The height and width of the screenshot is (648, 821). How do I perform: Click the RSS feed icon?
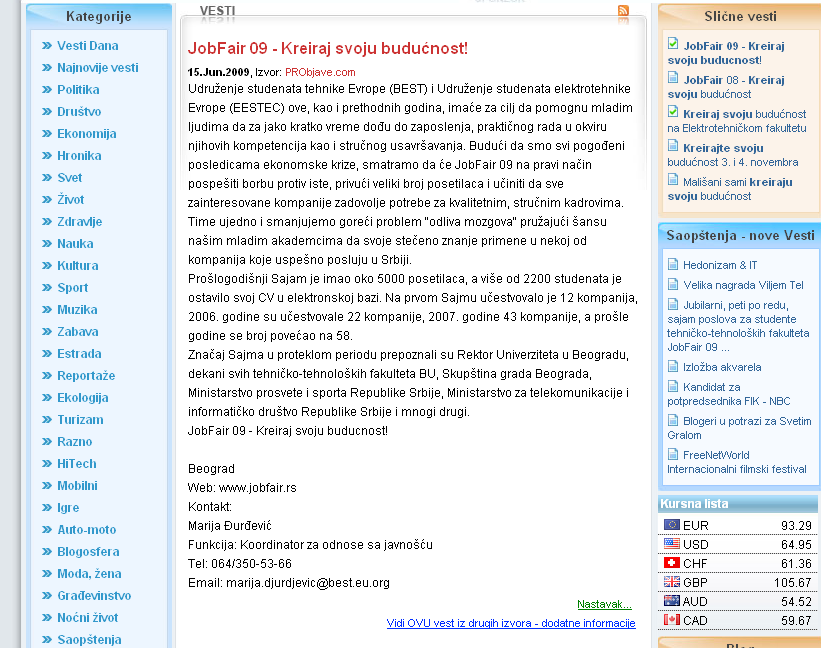(x=624, y=11)
